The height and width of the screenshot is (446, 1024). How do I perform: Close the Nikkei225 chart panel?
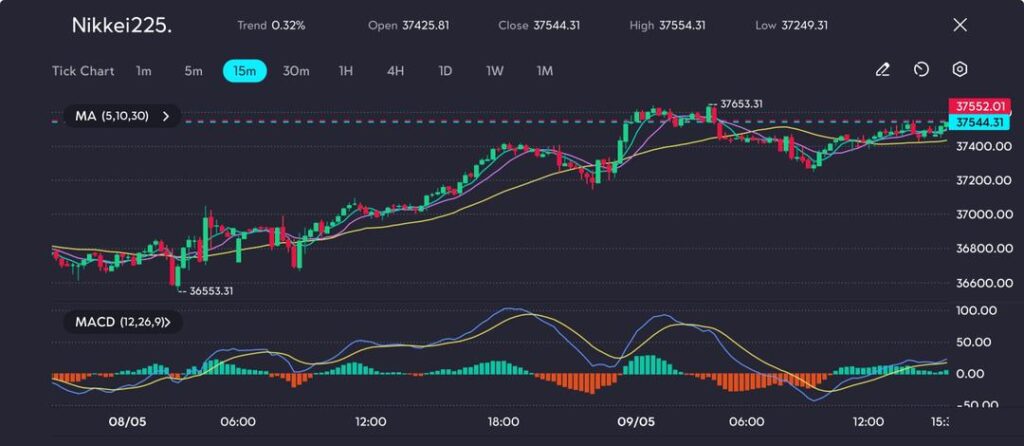click(960, 25)
